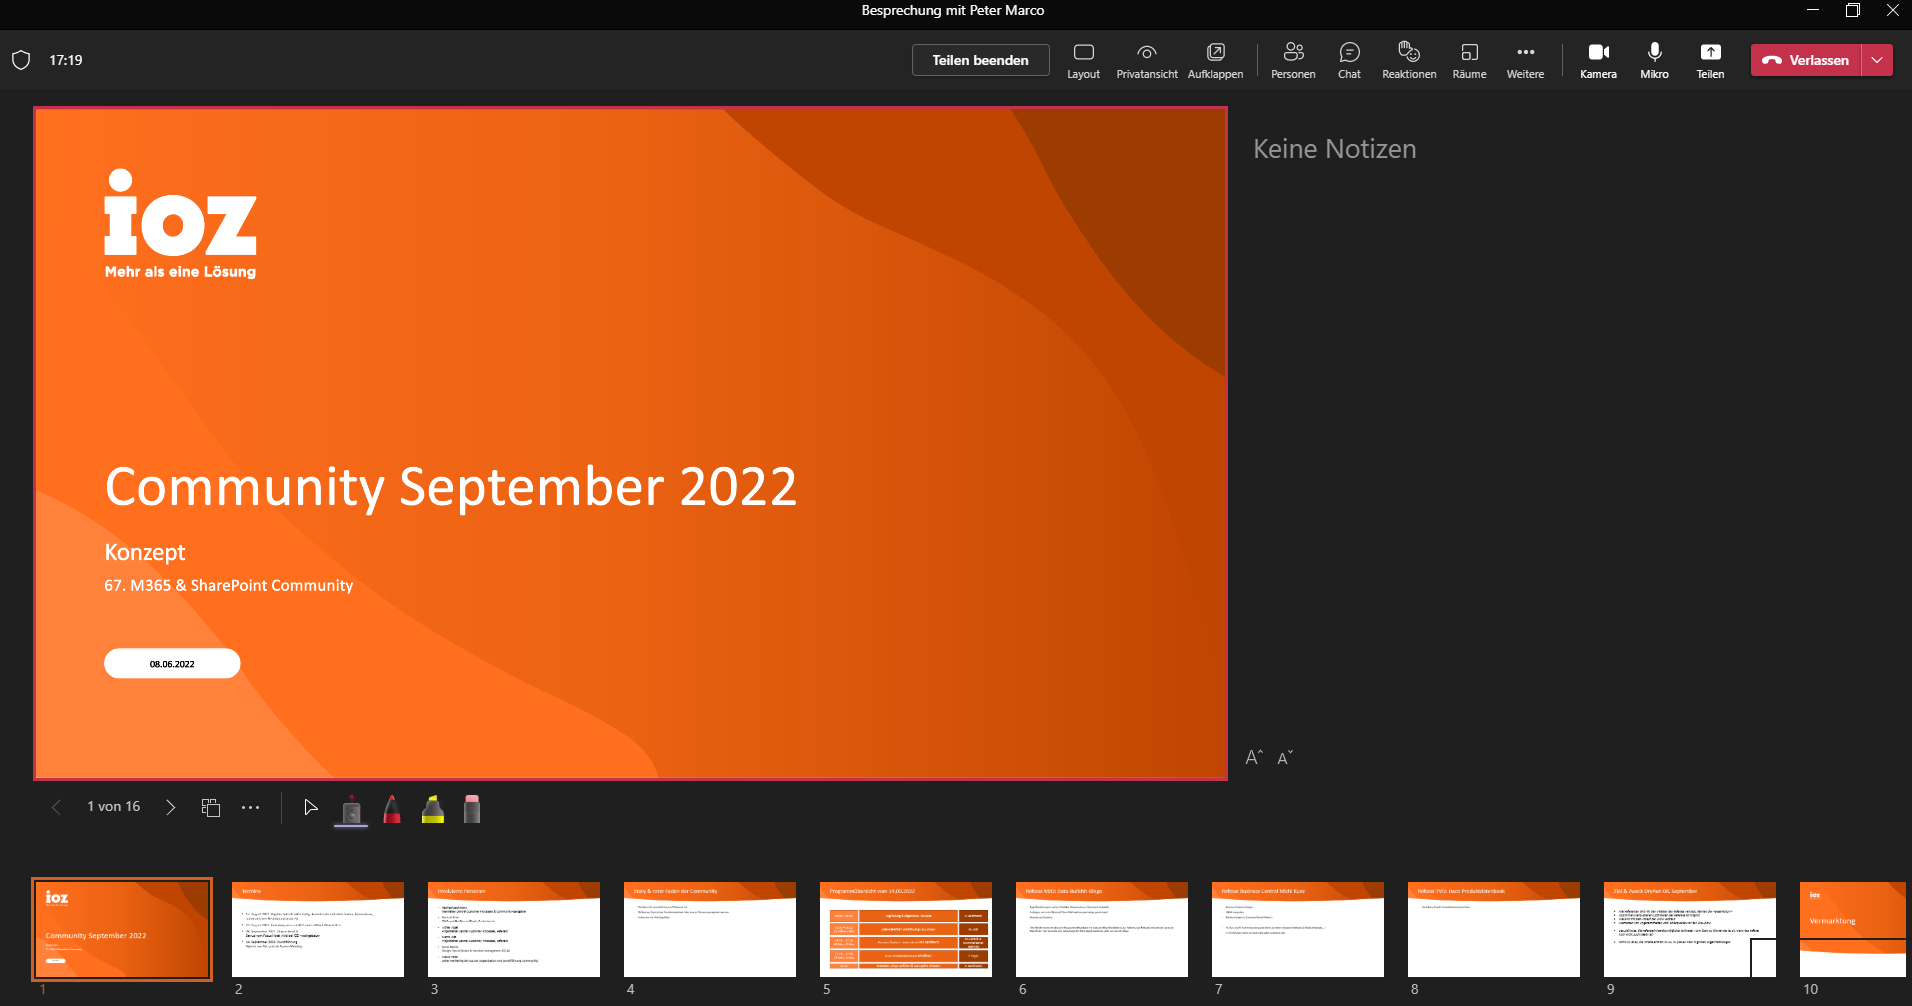Jump to slide 7 thumbnail
This screenshot has width=1912, height=1006.
(x=1298, y=929)
